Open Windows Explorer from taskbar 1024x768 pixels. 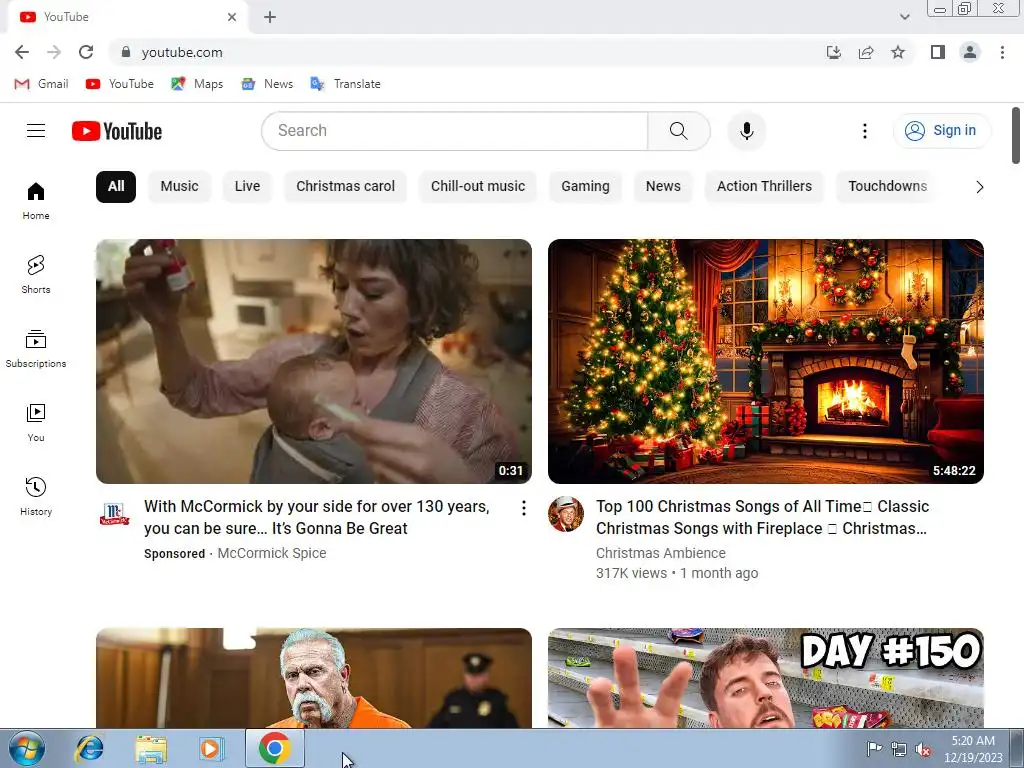pyautogui.click(x=151, y=749)
